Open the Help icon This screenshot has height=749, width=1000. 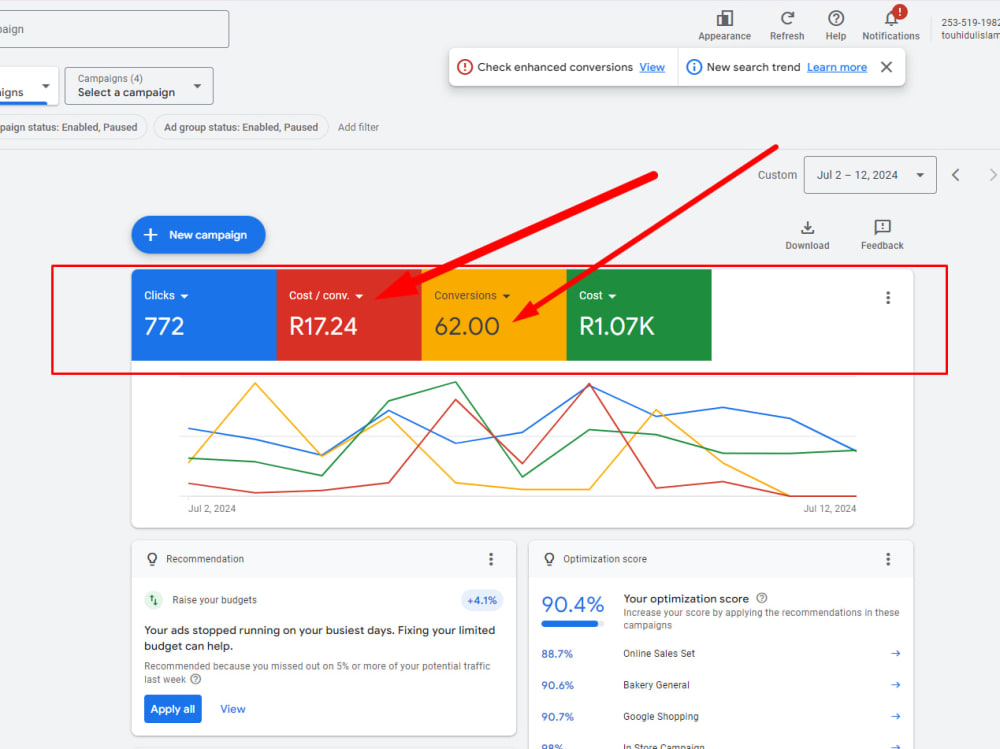(835, 19)
